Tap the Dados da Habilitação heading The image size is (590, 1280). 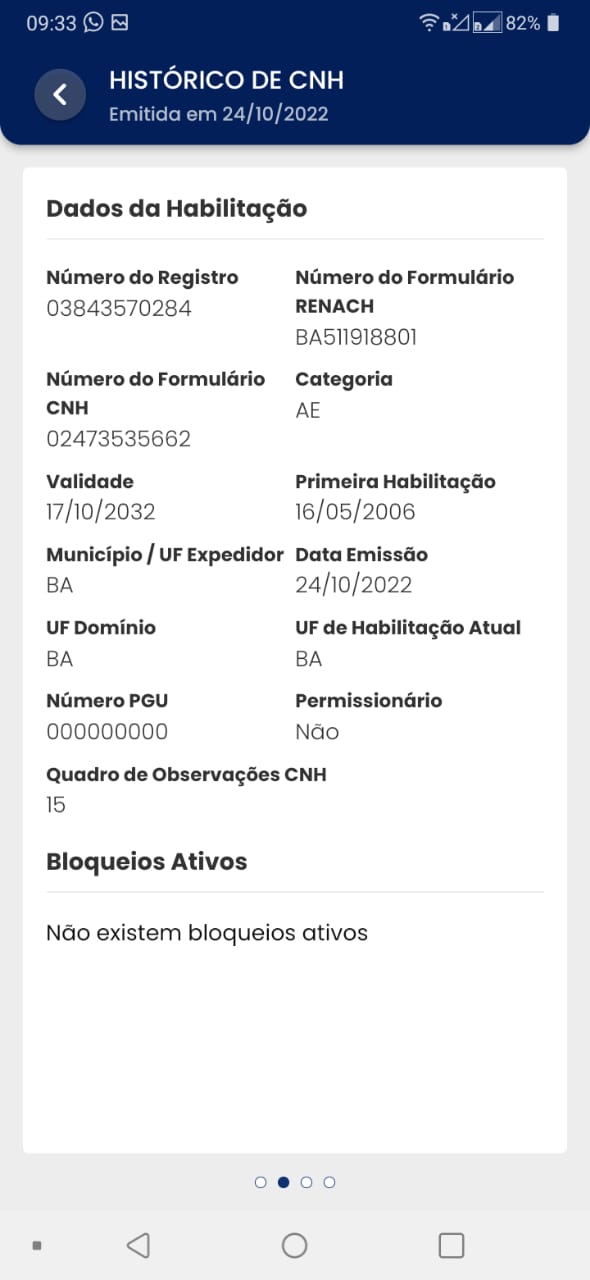tap(176, 208)
